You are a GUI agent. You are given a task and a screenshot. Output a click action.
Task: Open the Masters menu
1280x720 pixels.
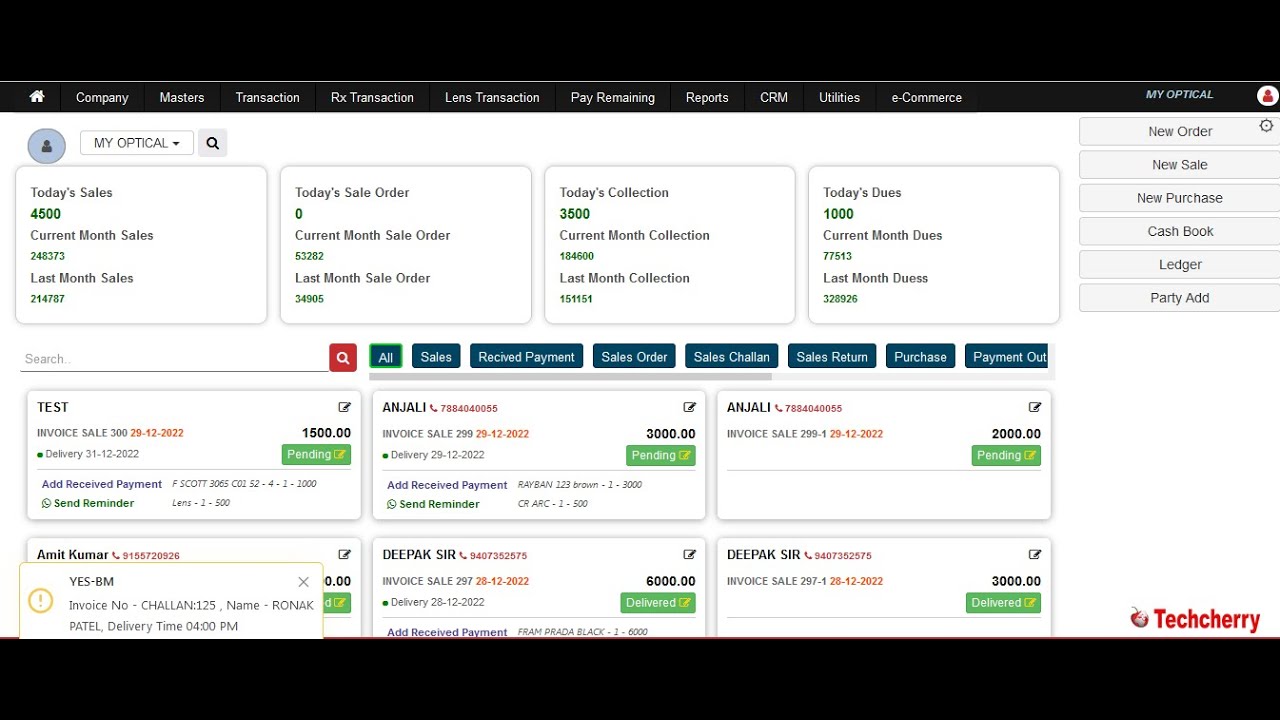tap(182, 97)
